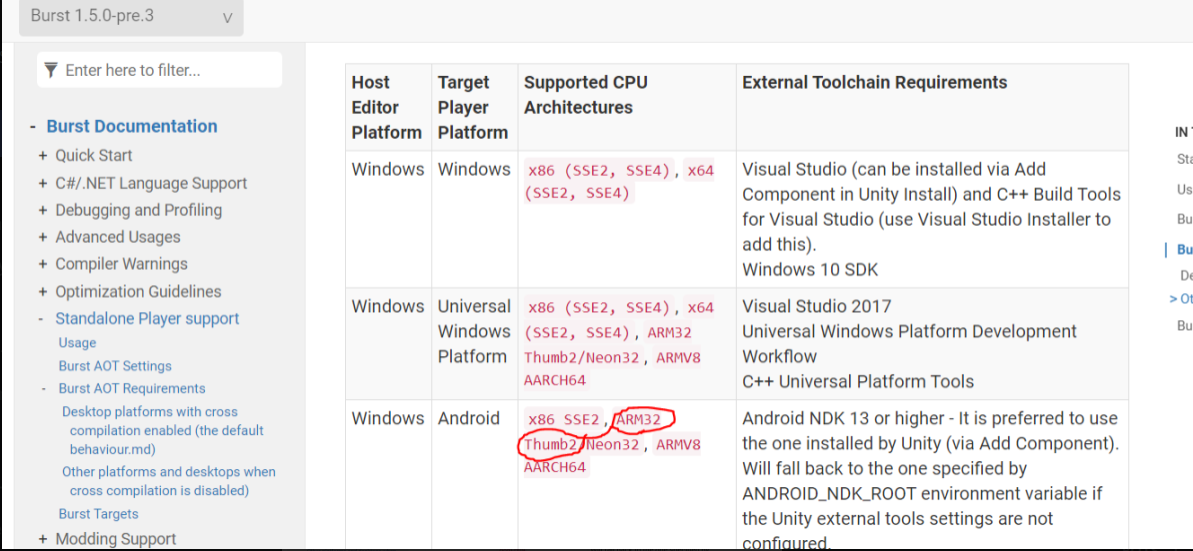Expand the Compiler Warnings plus sign

click(43, 265)
